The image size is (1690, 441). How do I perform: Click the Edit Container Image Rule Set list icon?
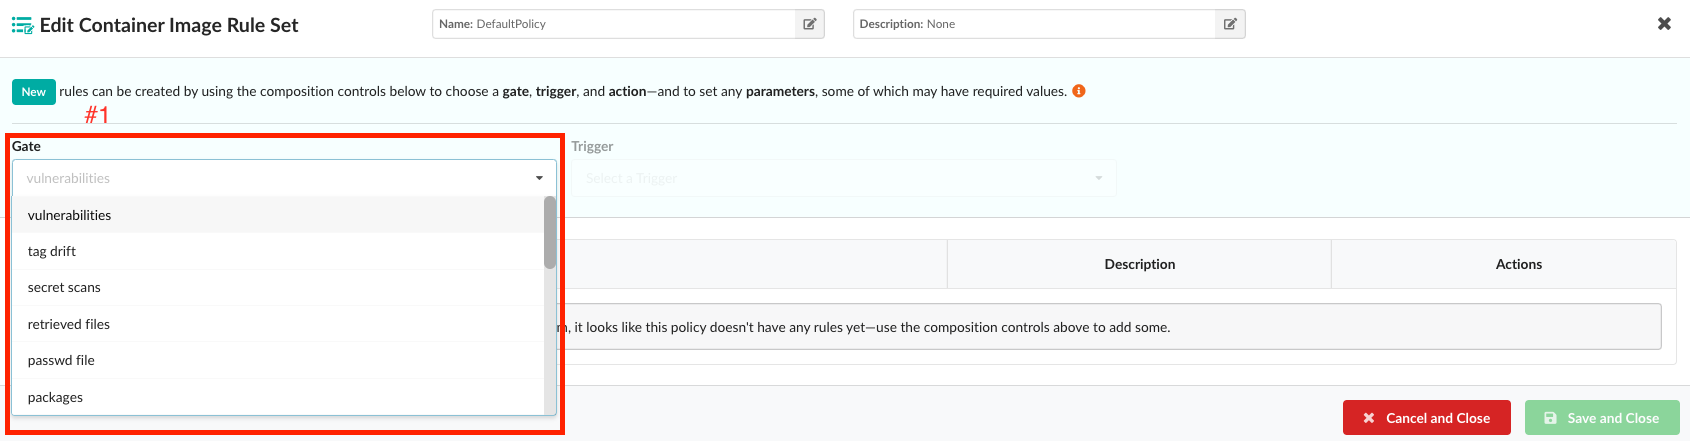tap(22, 25)
